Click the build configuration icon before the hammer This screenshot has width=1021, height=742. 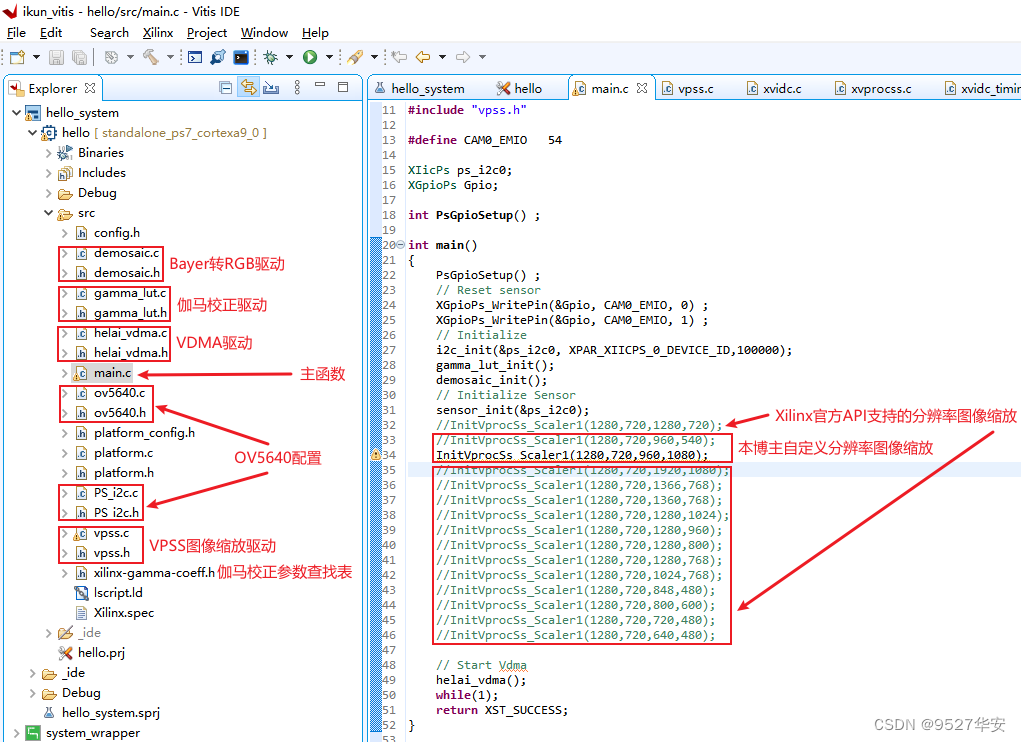pyautogui.click(x=111, y=57)
